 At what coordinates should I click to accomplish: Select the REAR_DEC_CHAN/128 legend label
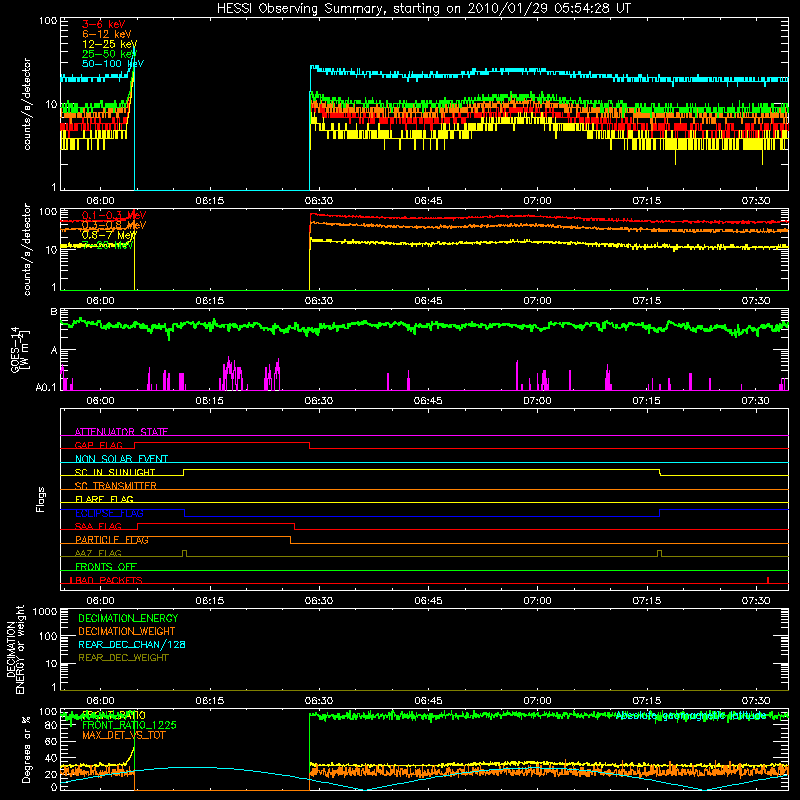132,644
